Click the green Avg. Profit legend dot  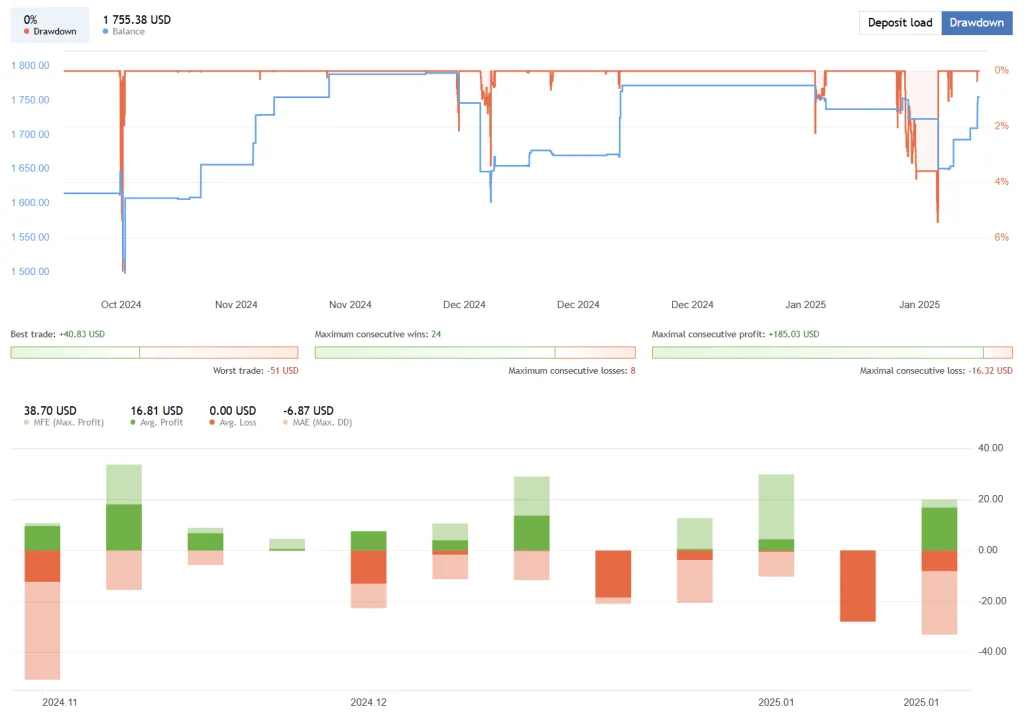133,422
